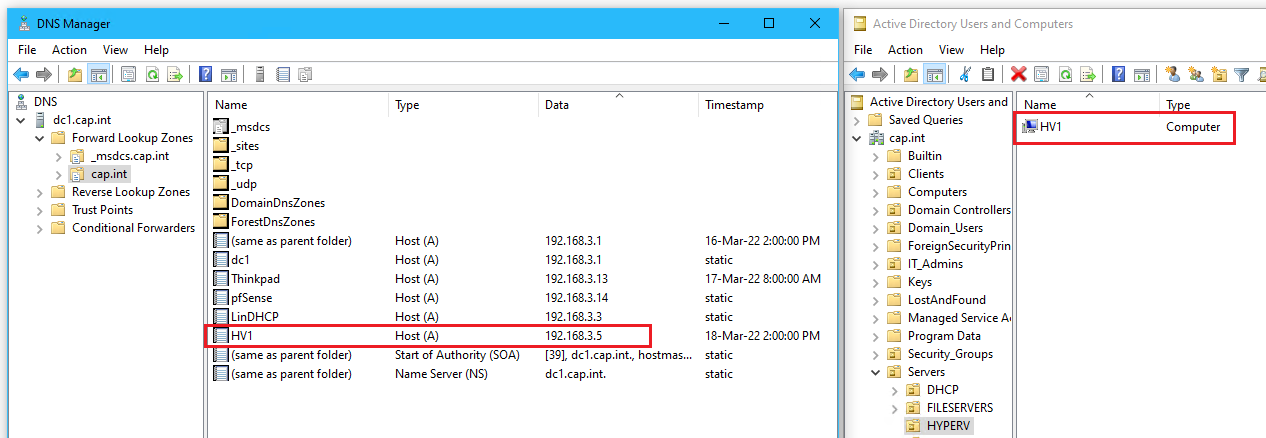Viewport: 1266px width, 438px height.
Task: Expand FILESERVERS OU
Action: click(894, 408)
